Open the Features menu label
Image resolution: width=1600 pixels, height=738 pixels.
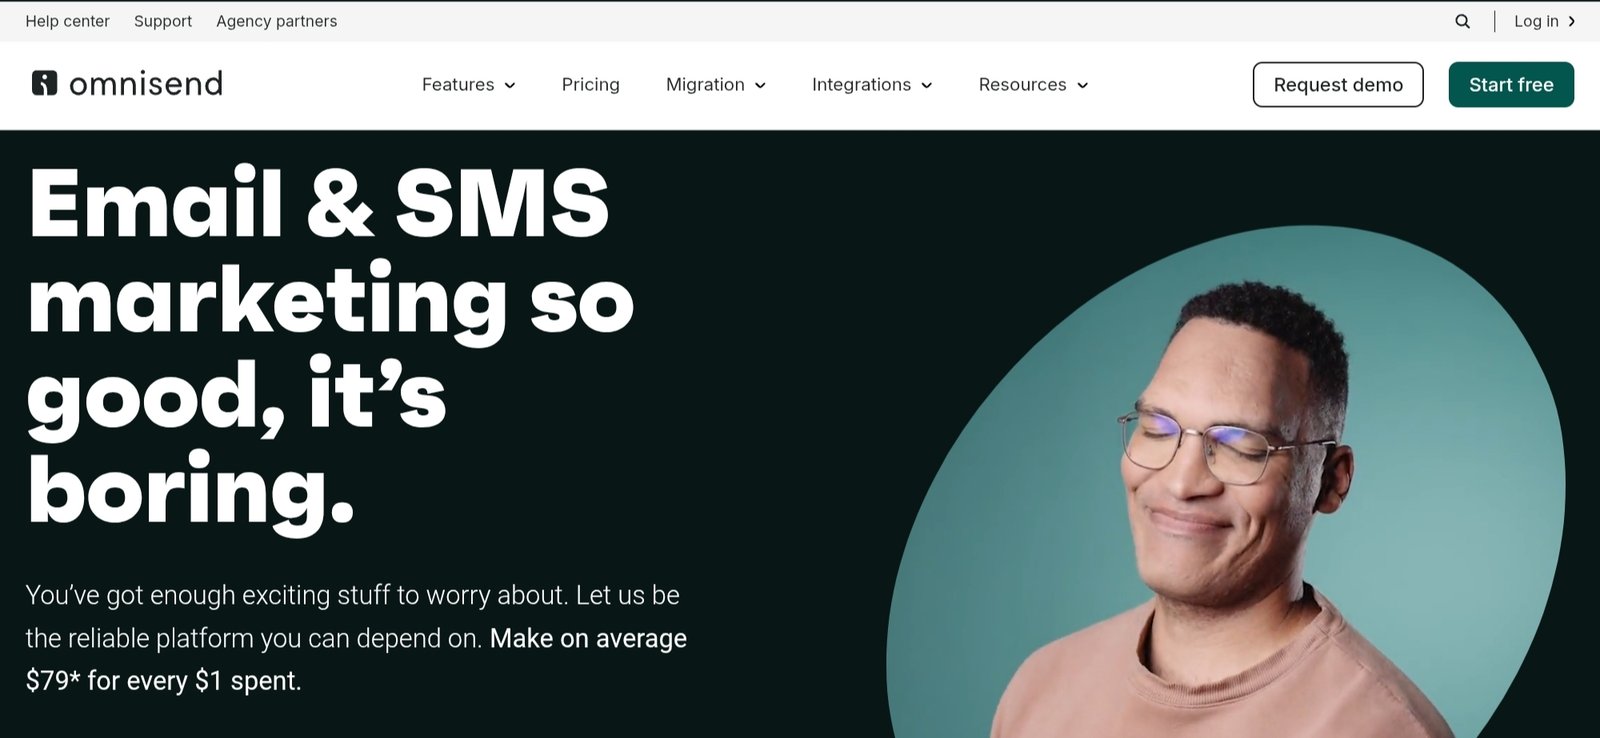click(x=458, y=85)
